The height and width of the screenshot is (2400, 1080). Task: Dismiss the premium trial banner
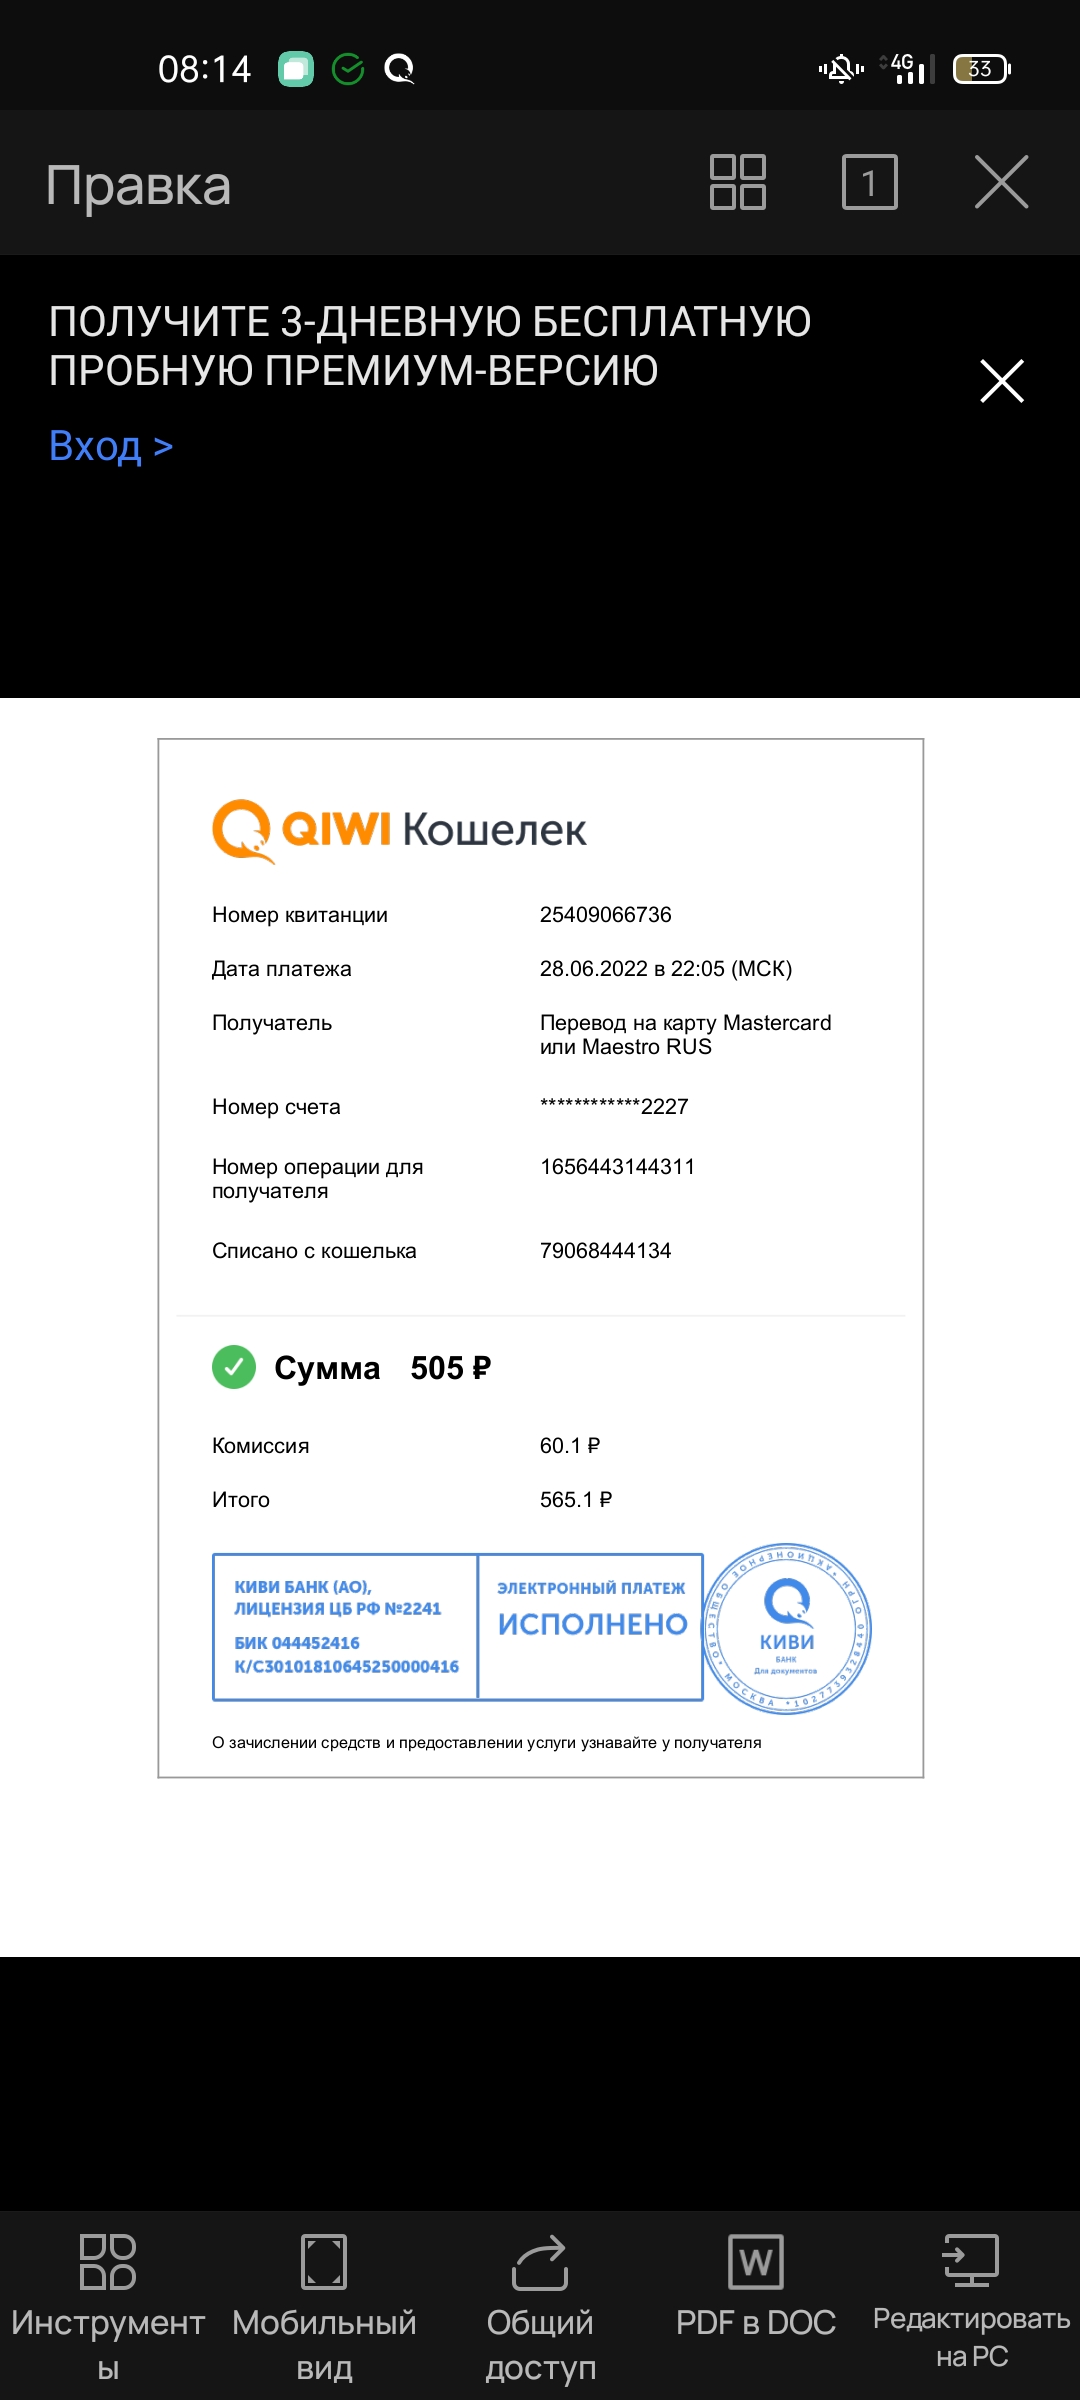coord(1002,381)
